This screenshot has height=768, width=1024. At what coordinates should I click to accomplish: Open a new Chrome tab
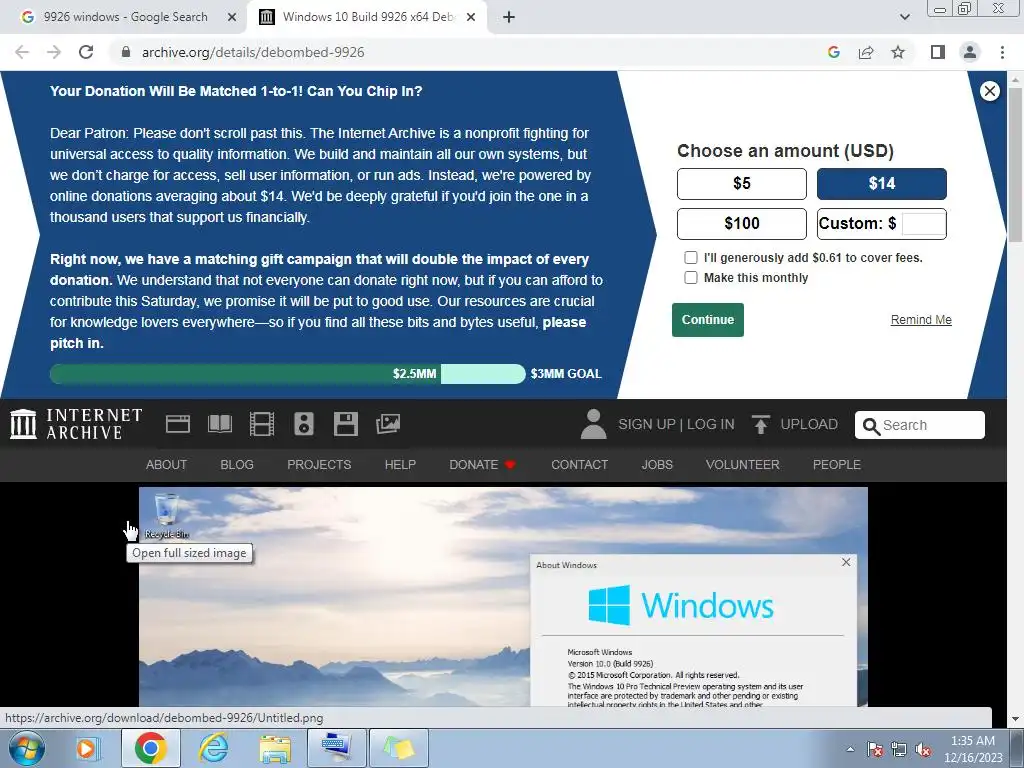pyautogui.click(x=509, y=17)
